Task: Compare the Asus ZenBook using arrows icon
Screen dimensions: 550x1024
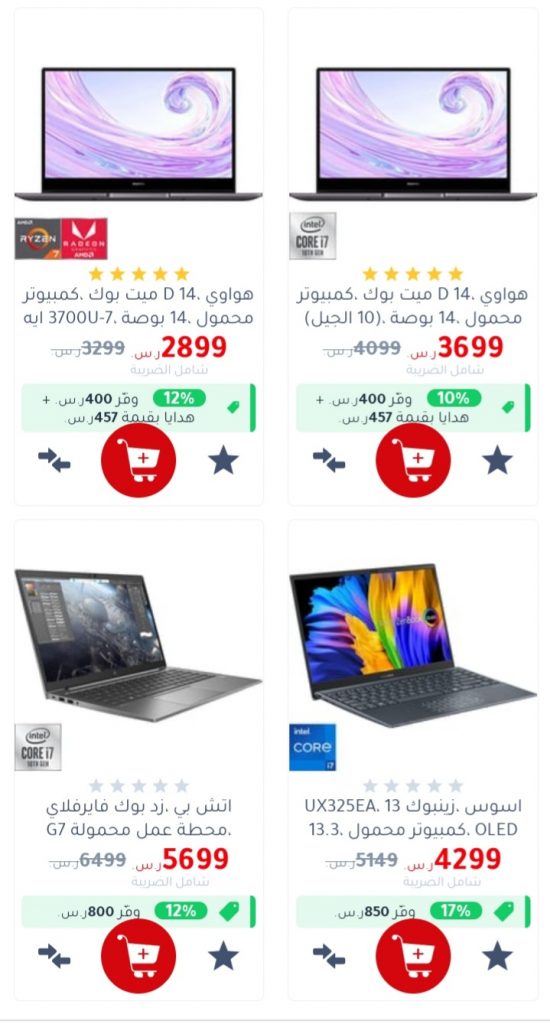Action: (329, 956)
